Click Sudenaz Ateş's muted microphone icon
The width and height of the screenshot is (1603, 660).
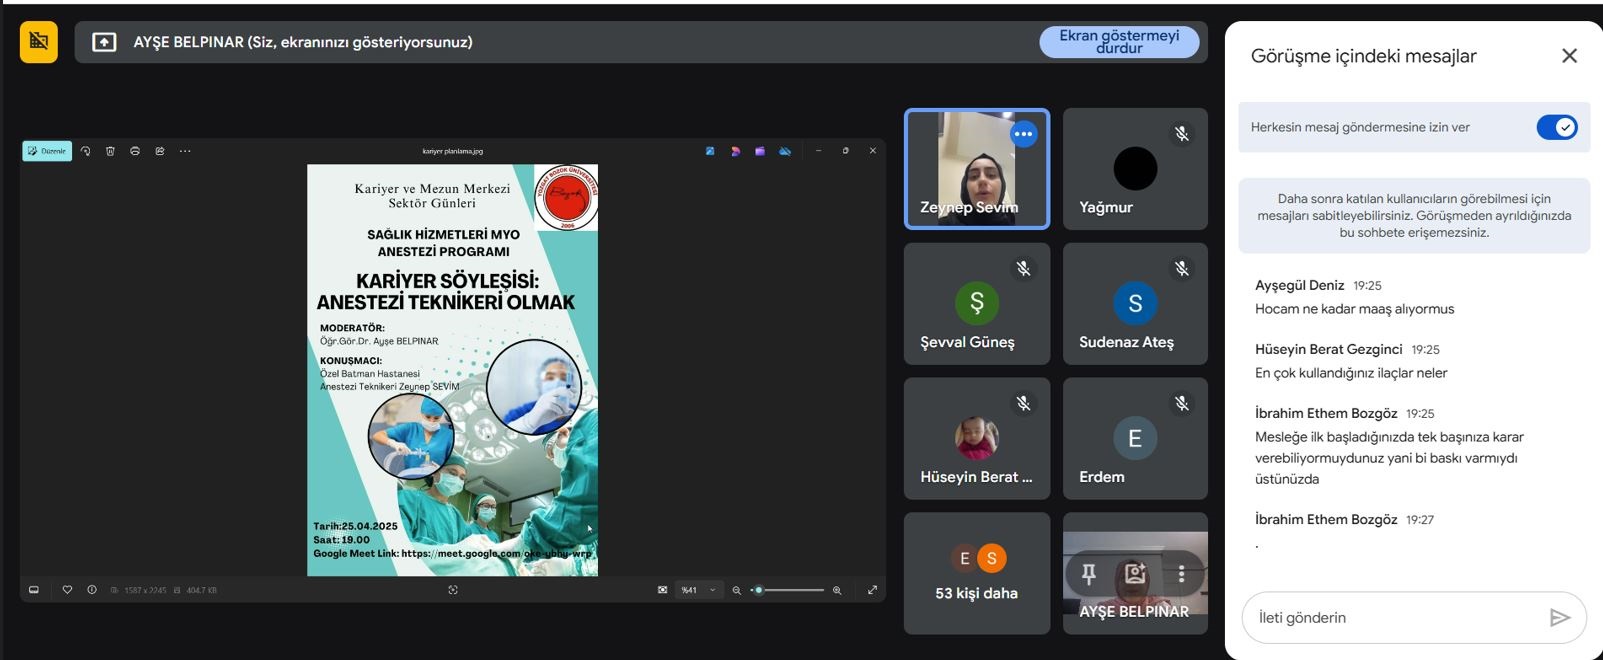[1182, 269]
